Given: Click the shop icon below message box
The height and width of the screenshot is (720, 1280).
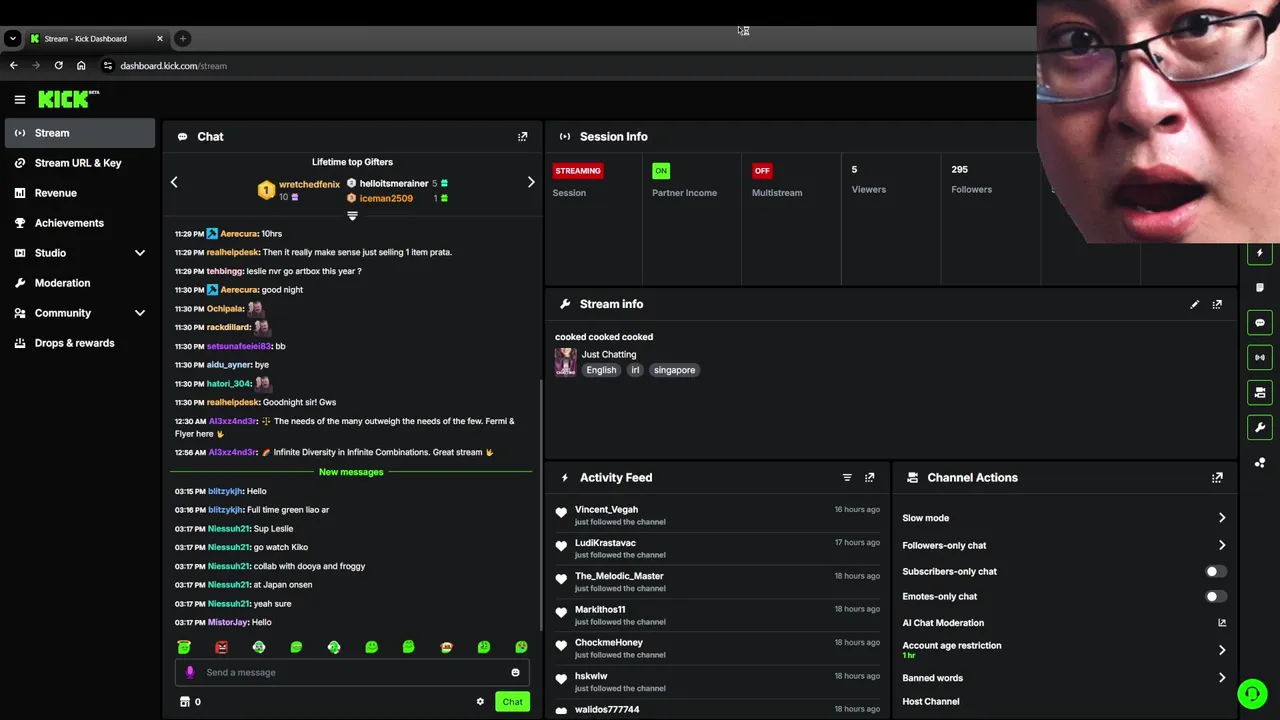Looking at the screenshot, I should 184,702.
